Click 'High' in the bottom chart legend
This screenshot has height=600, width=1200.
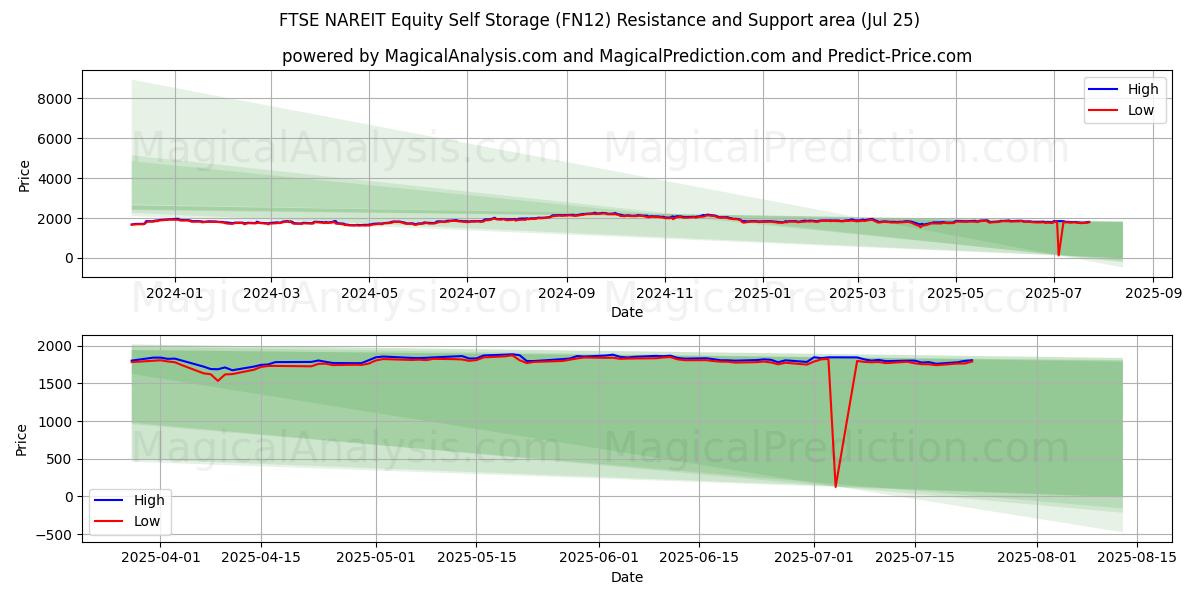tap(149, 500)
